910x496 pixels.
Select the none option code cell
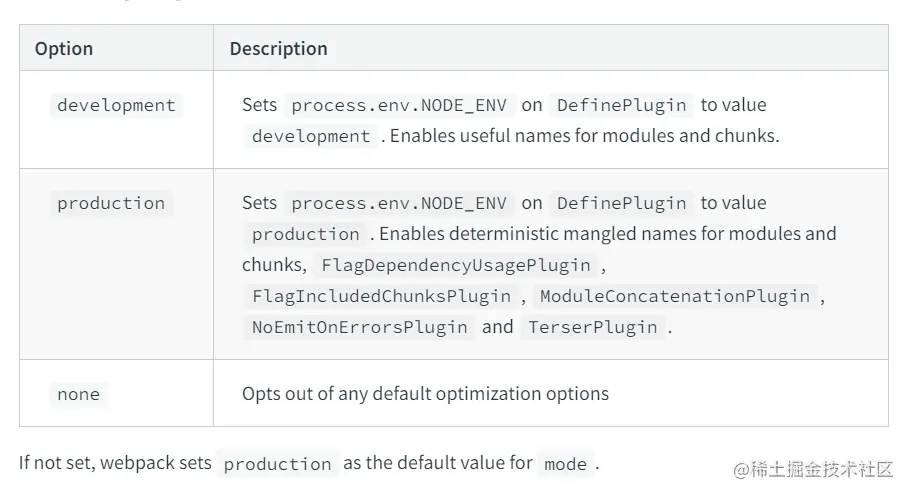click(x=78, y=394)
